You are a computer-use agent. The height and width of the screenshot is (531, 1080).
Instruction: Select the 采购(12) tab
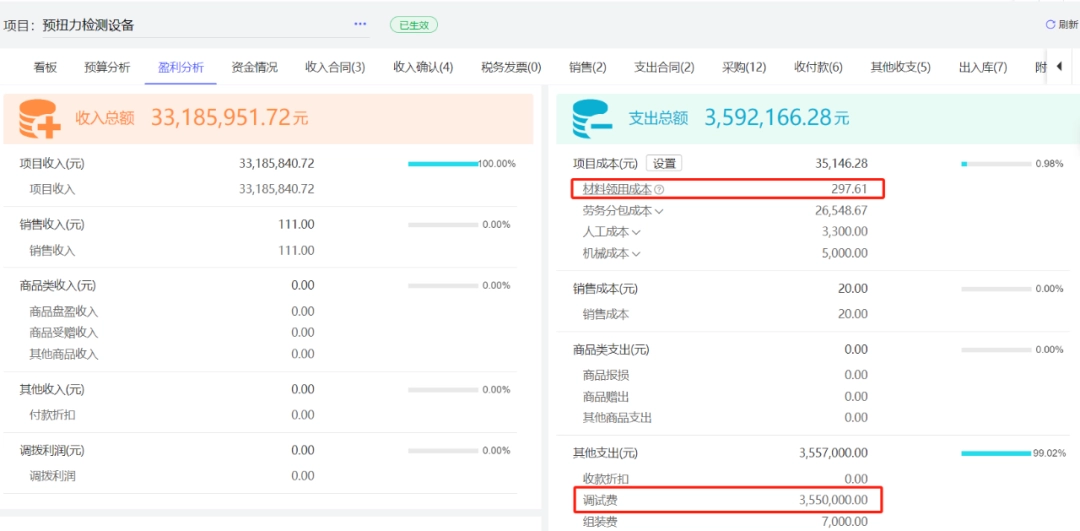point(744,67)
